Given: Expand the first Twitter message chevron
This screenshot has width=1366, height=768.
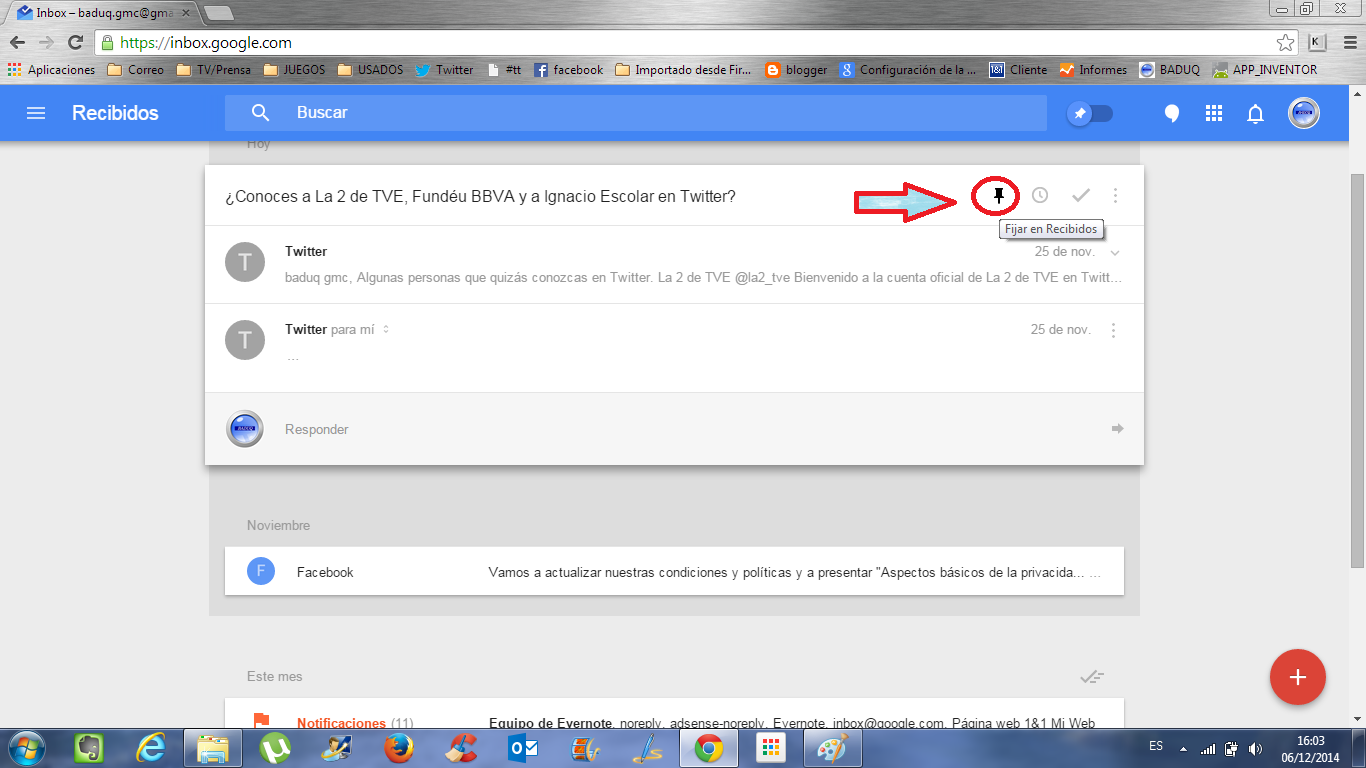Looking at the screenshot, I should 1115,252.
